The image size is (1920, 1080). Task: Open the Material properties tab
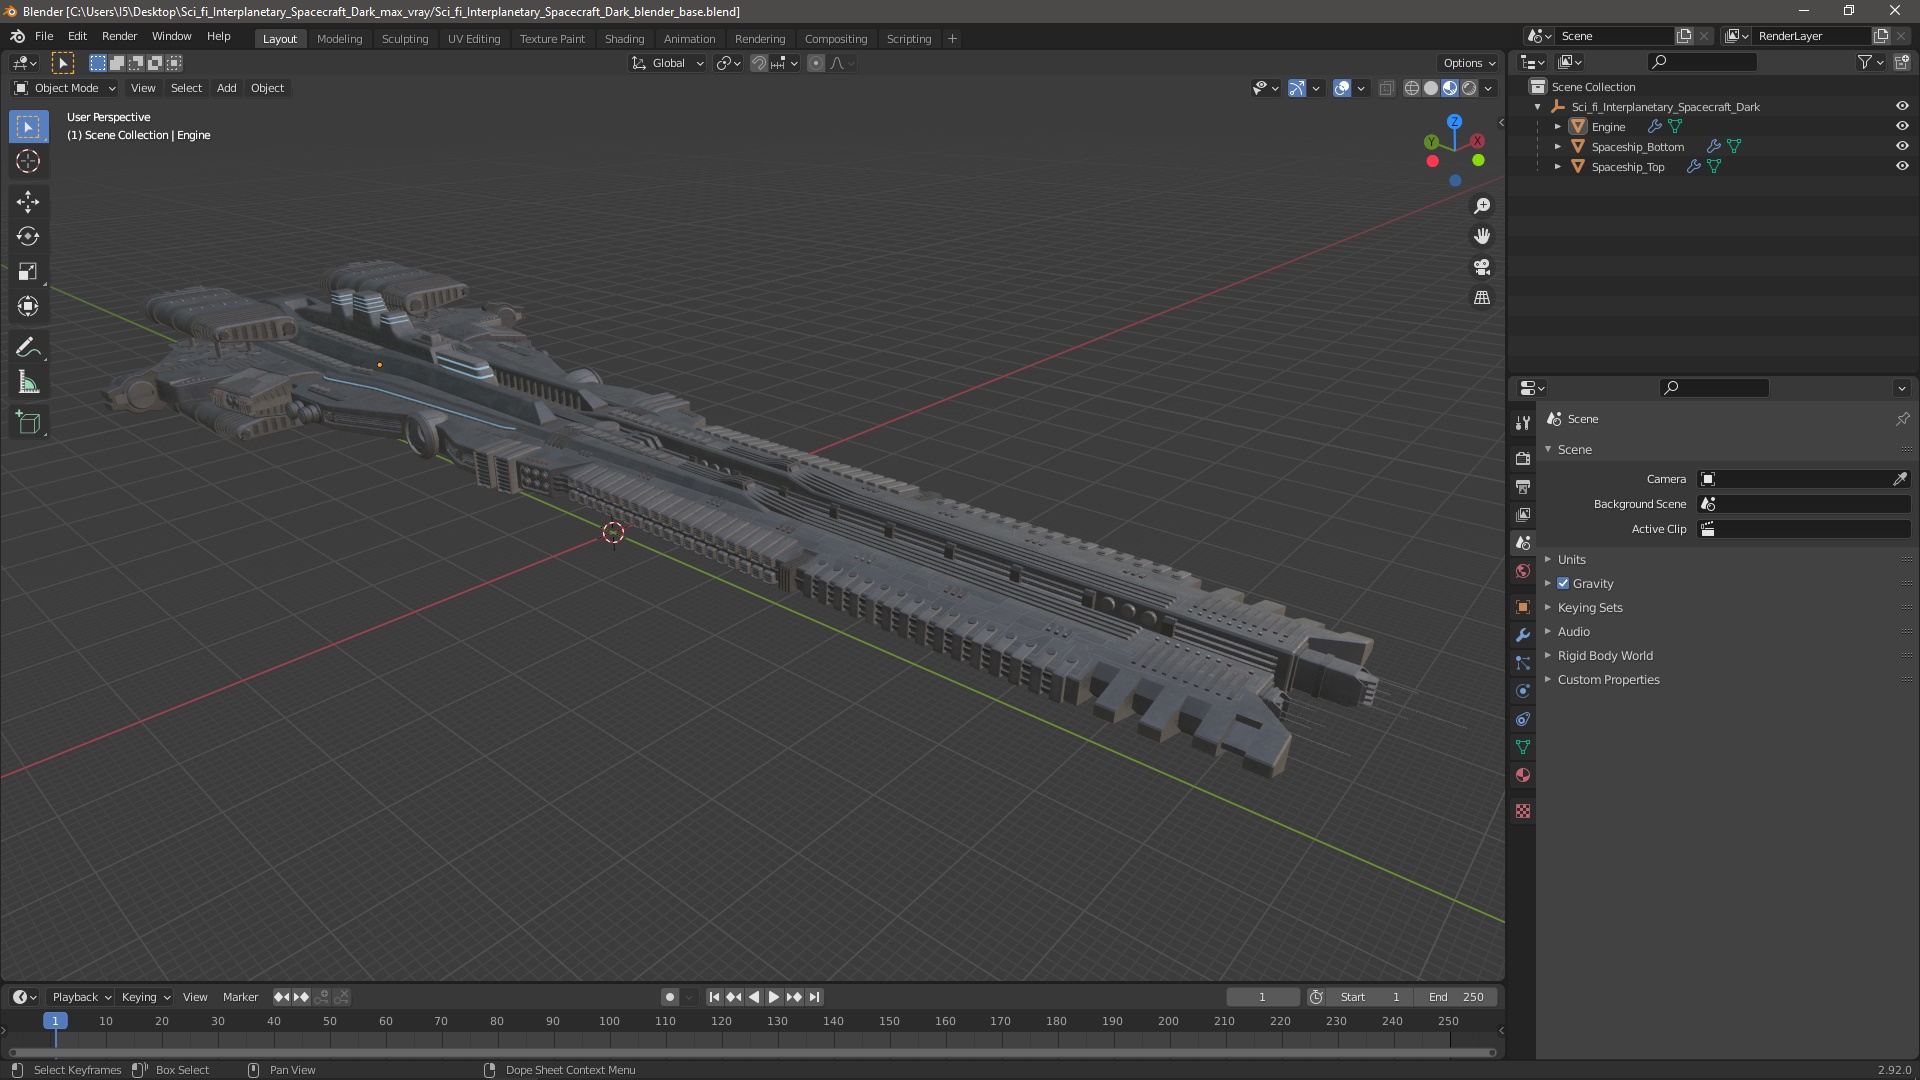coord(1523,775)
